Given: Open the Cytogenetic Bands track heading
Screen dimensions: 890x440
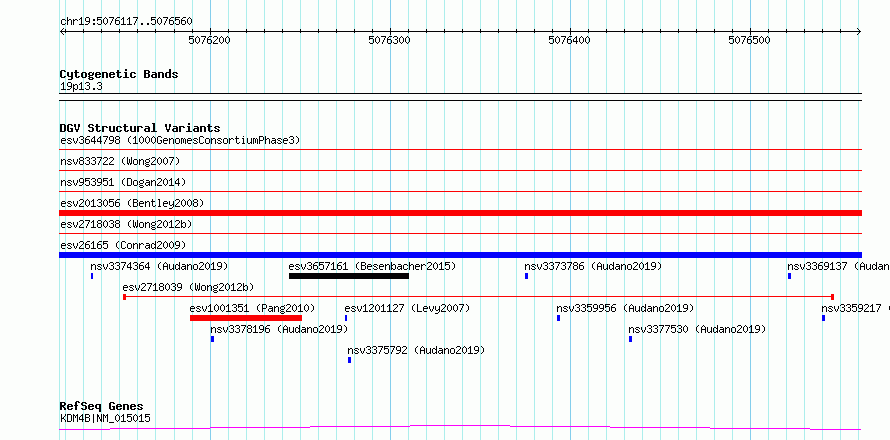Looking at the screenshot, I should point(119,74).
